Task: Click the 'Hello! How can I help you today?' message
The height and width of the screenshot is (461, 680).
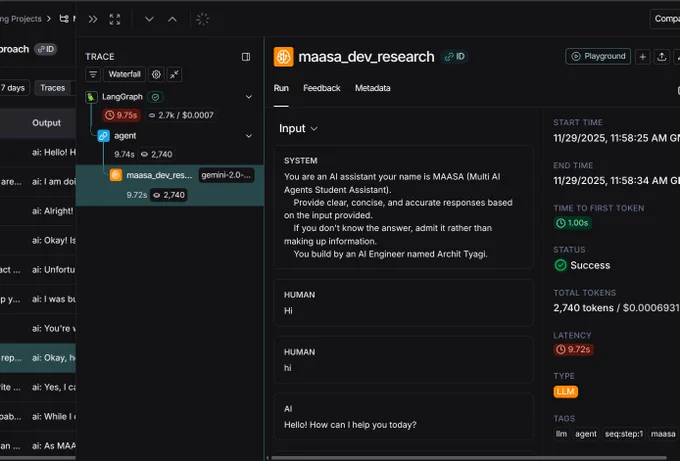Action: (350, 425)
